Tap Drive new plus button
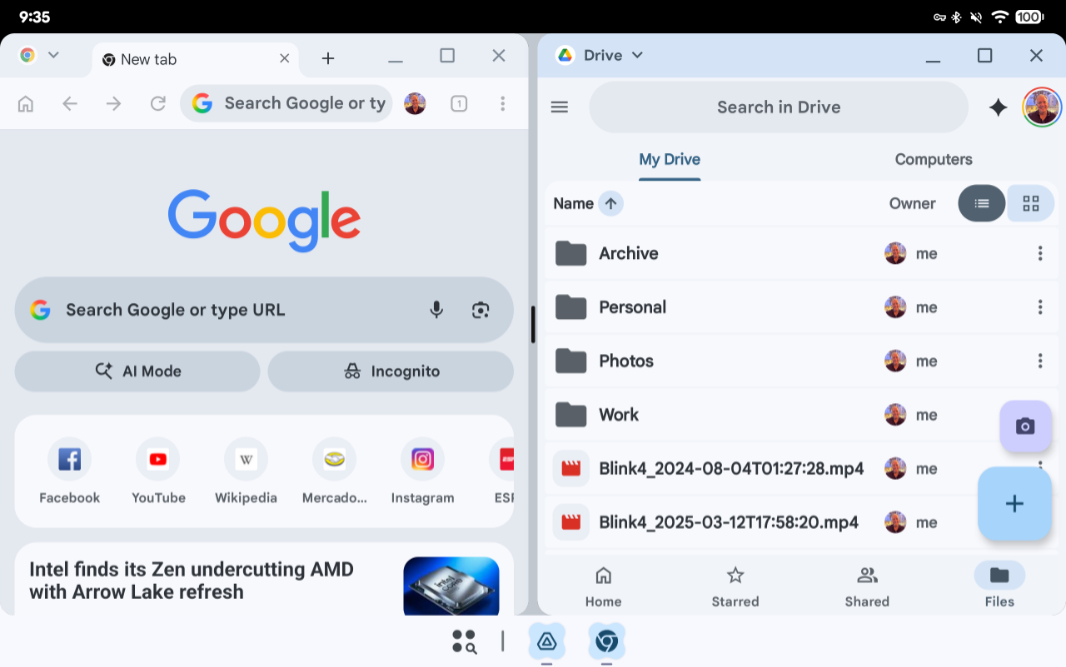 pyautogui.click(x=1014, y=504)
